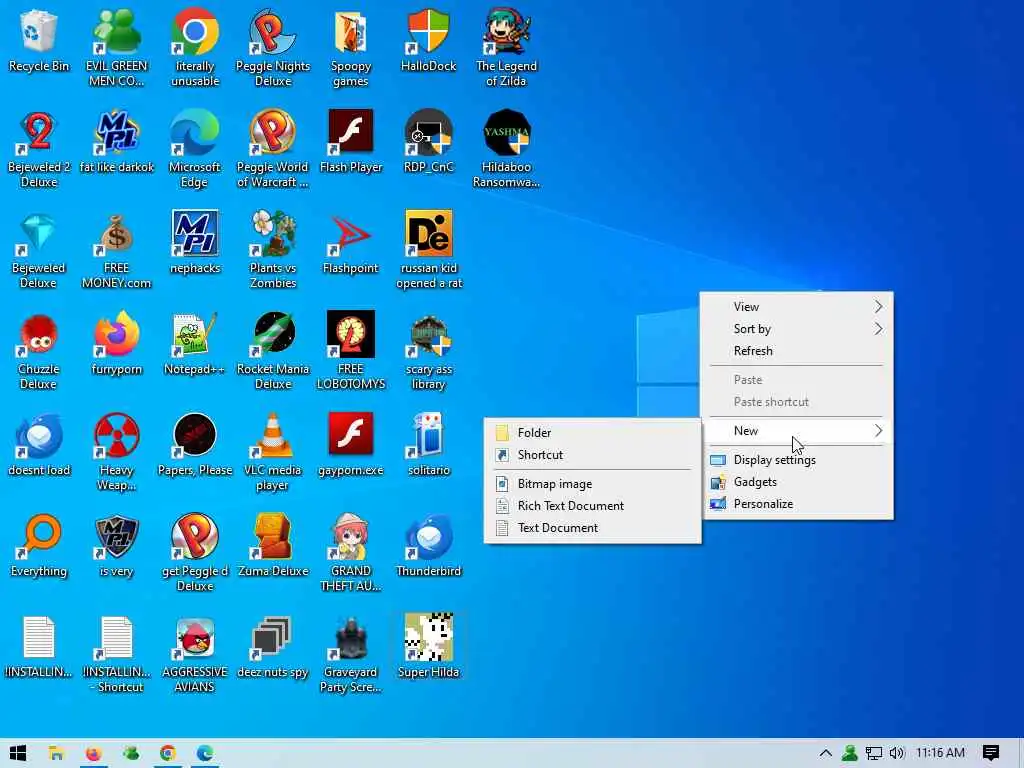
Task: Create a new Bitmap image
Action: tap(592, 484)
